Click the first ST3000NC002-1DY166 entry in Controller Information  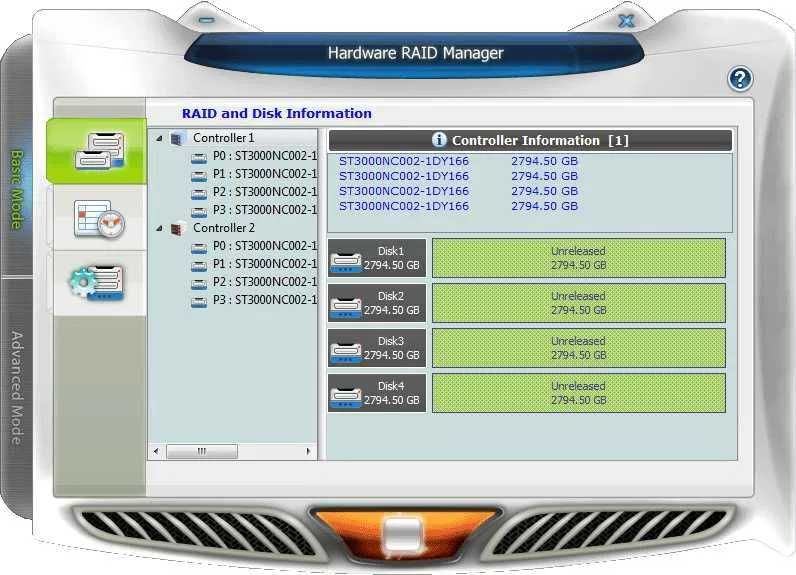404,161
